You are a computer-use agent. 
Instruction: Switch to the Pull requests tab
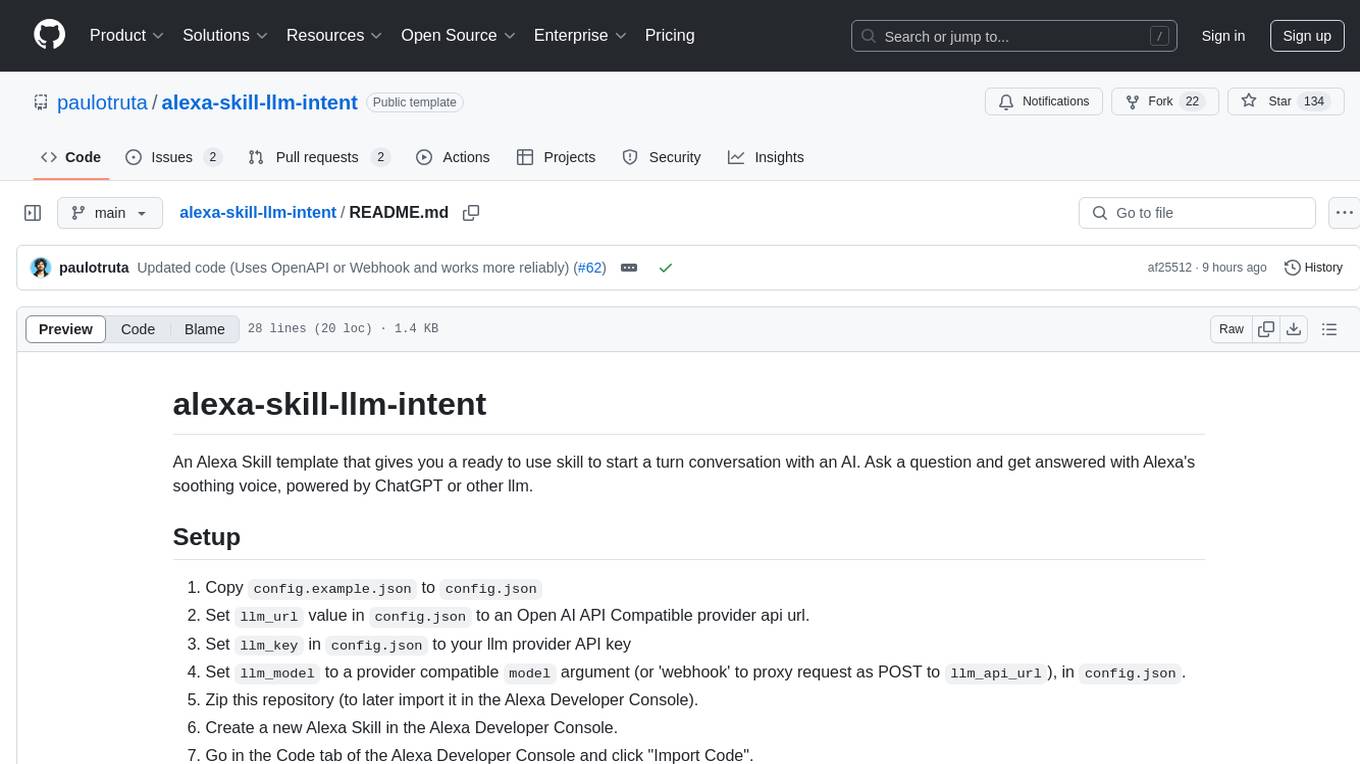point(318,157)
